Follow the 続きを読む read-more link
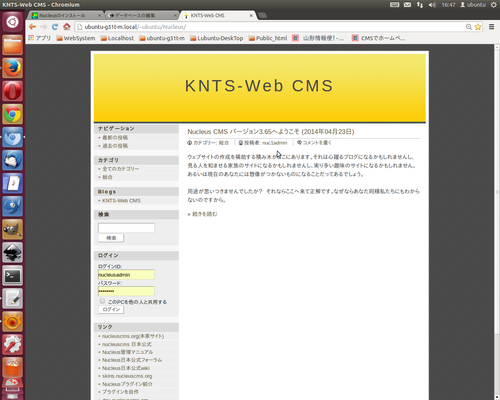 coord(205,214)
